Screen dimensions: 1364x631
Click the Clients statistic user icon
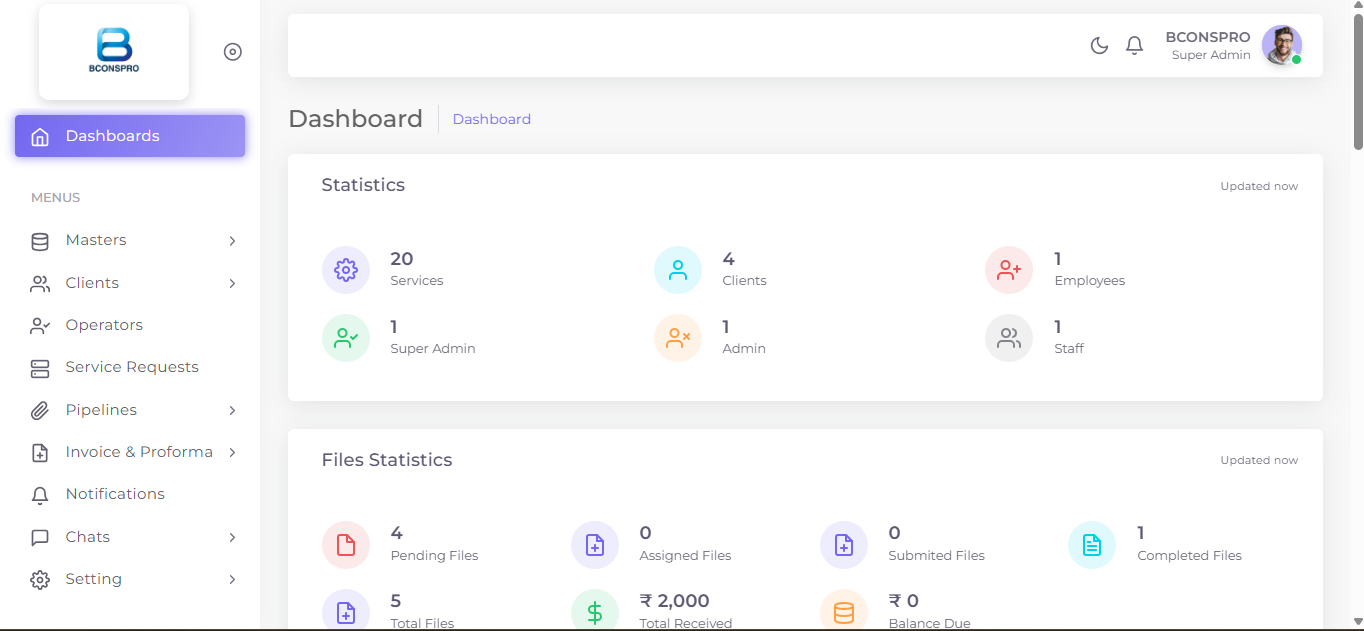(x=678, y=270)
